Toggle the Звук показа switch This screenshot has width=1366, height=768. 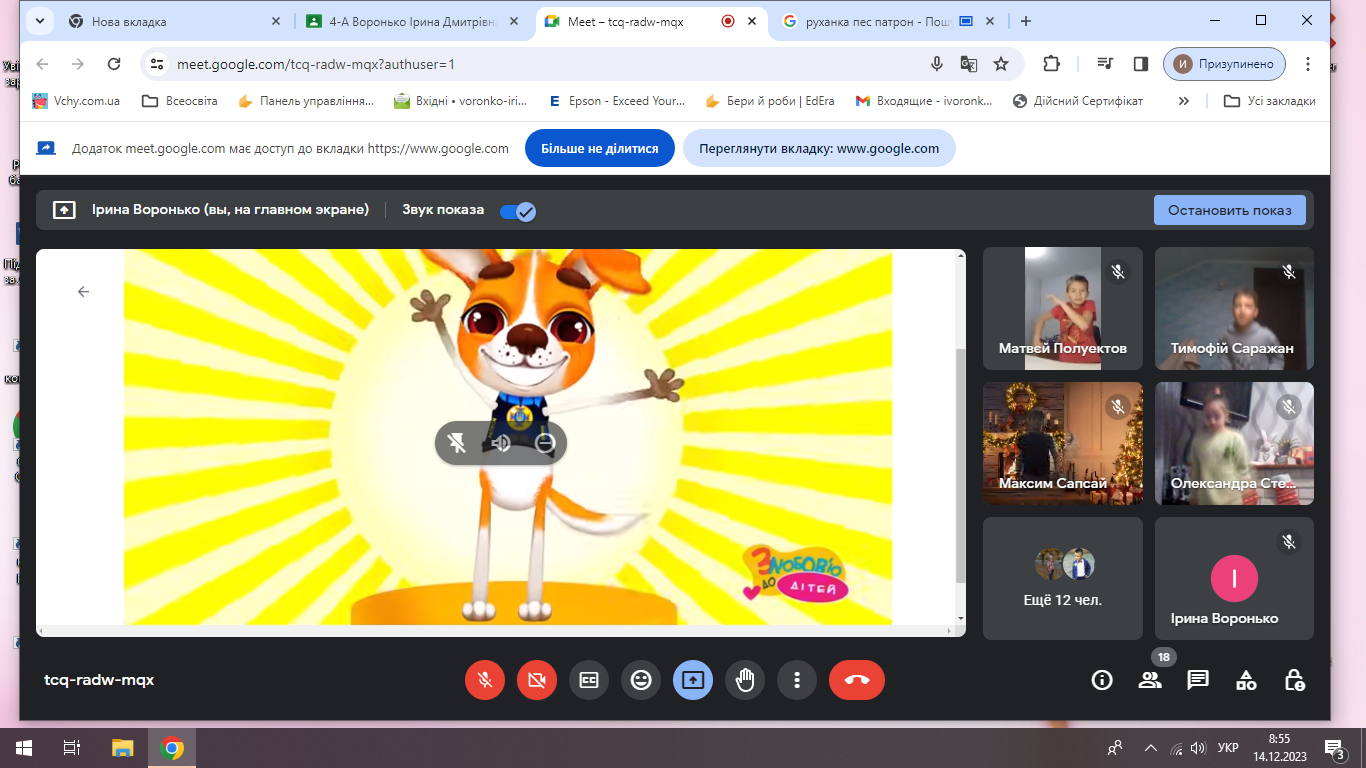(x=517, y=211)
